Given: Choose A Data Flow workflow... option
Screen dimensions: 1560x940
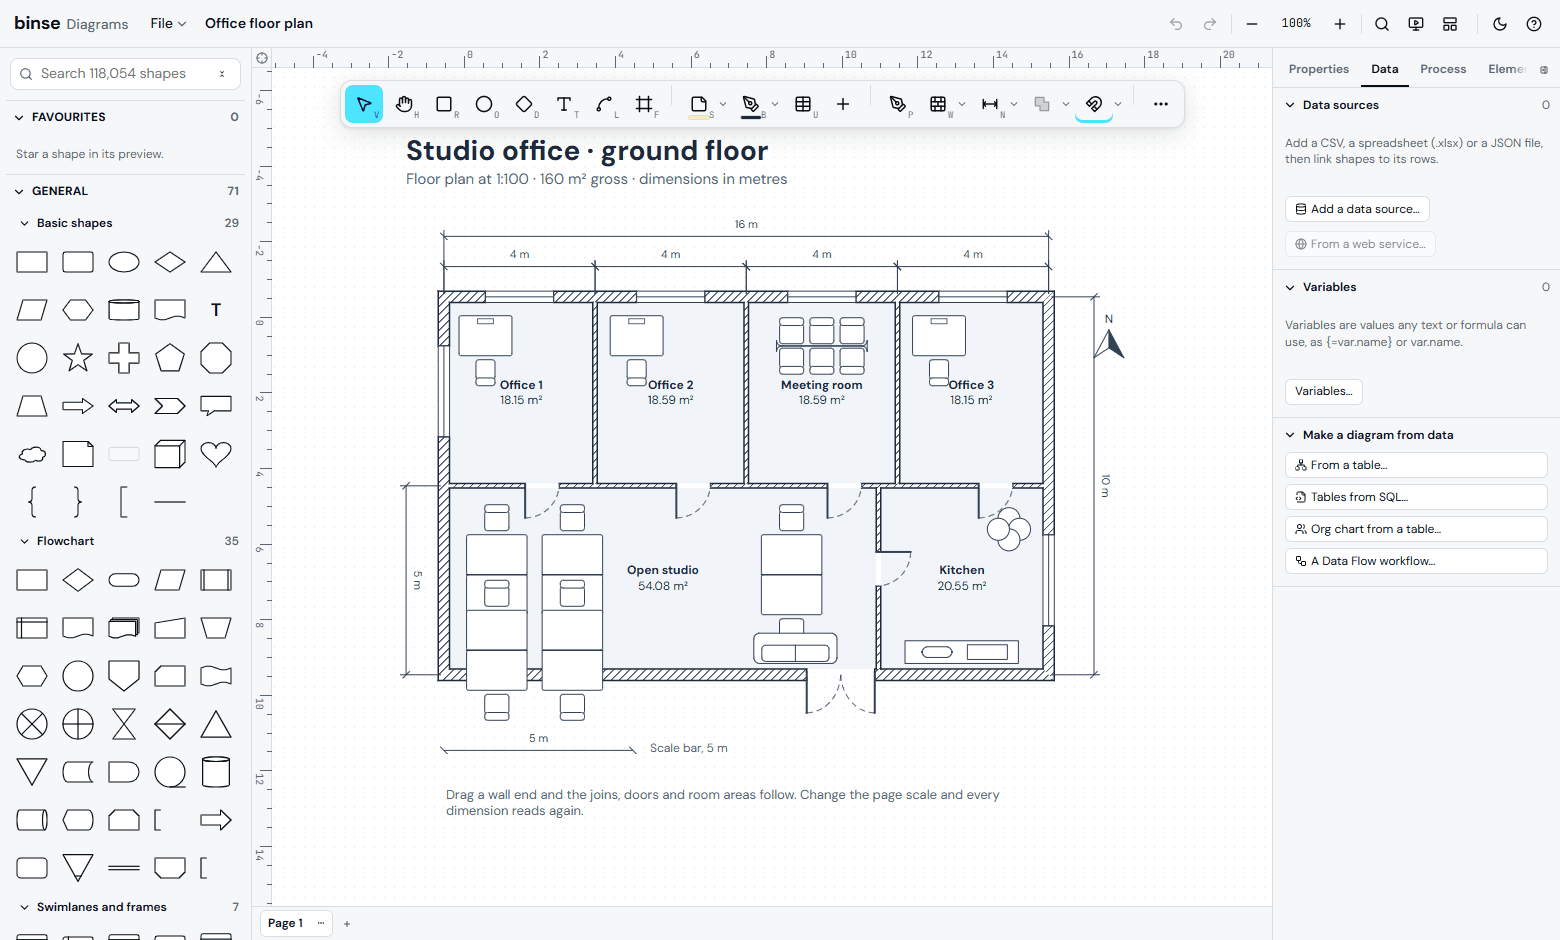Looking at the screenshot, I should point(1416,561).
